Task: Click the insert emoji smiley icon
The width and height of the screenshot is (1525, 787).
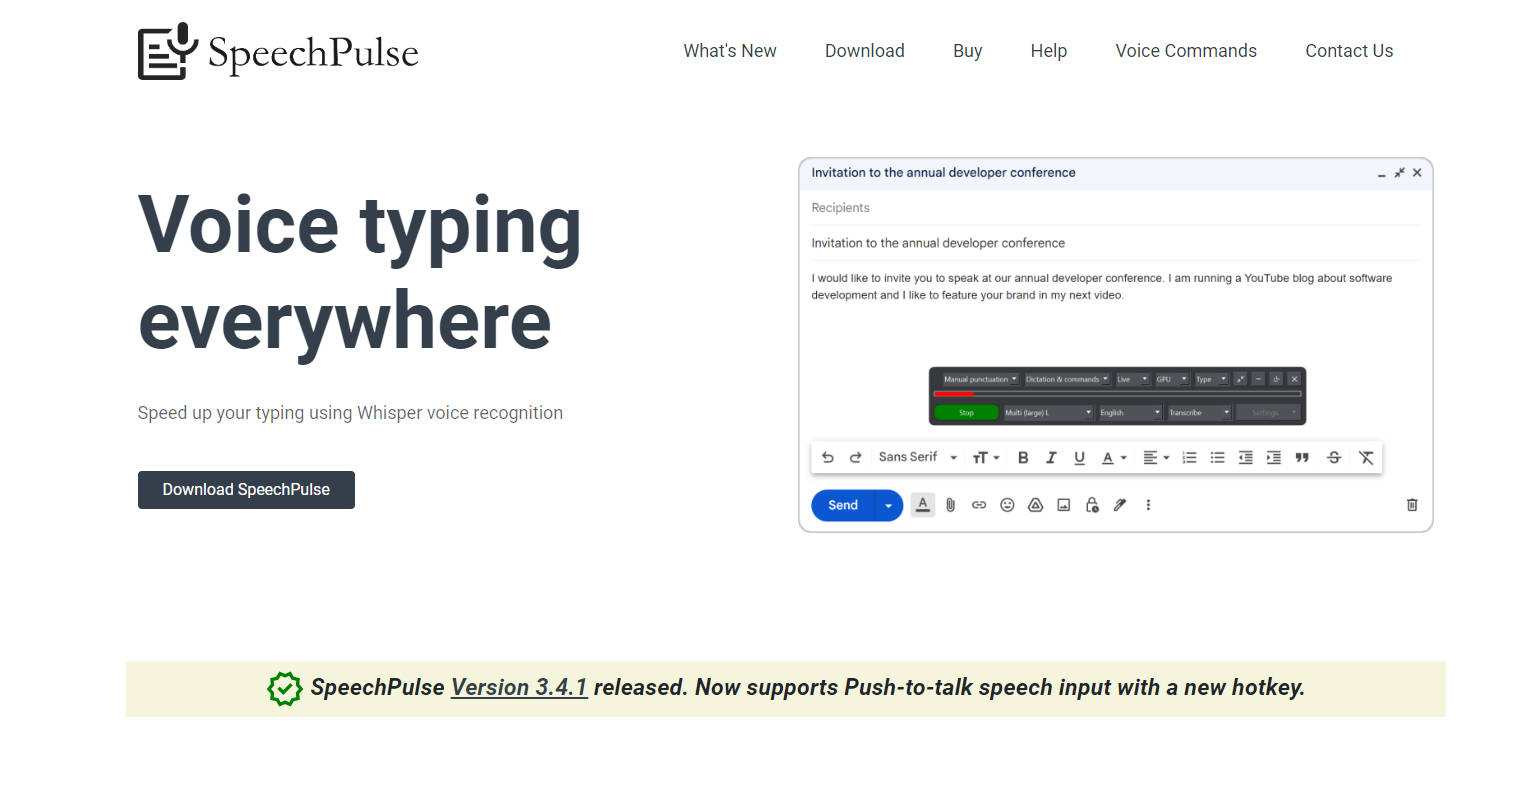Action: click(1007, 505)
